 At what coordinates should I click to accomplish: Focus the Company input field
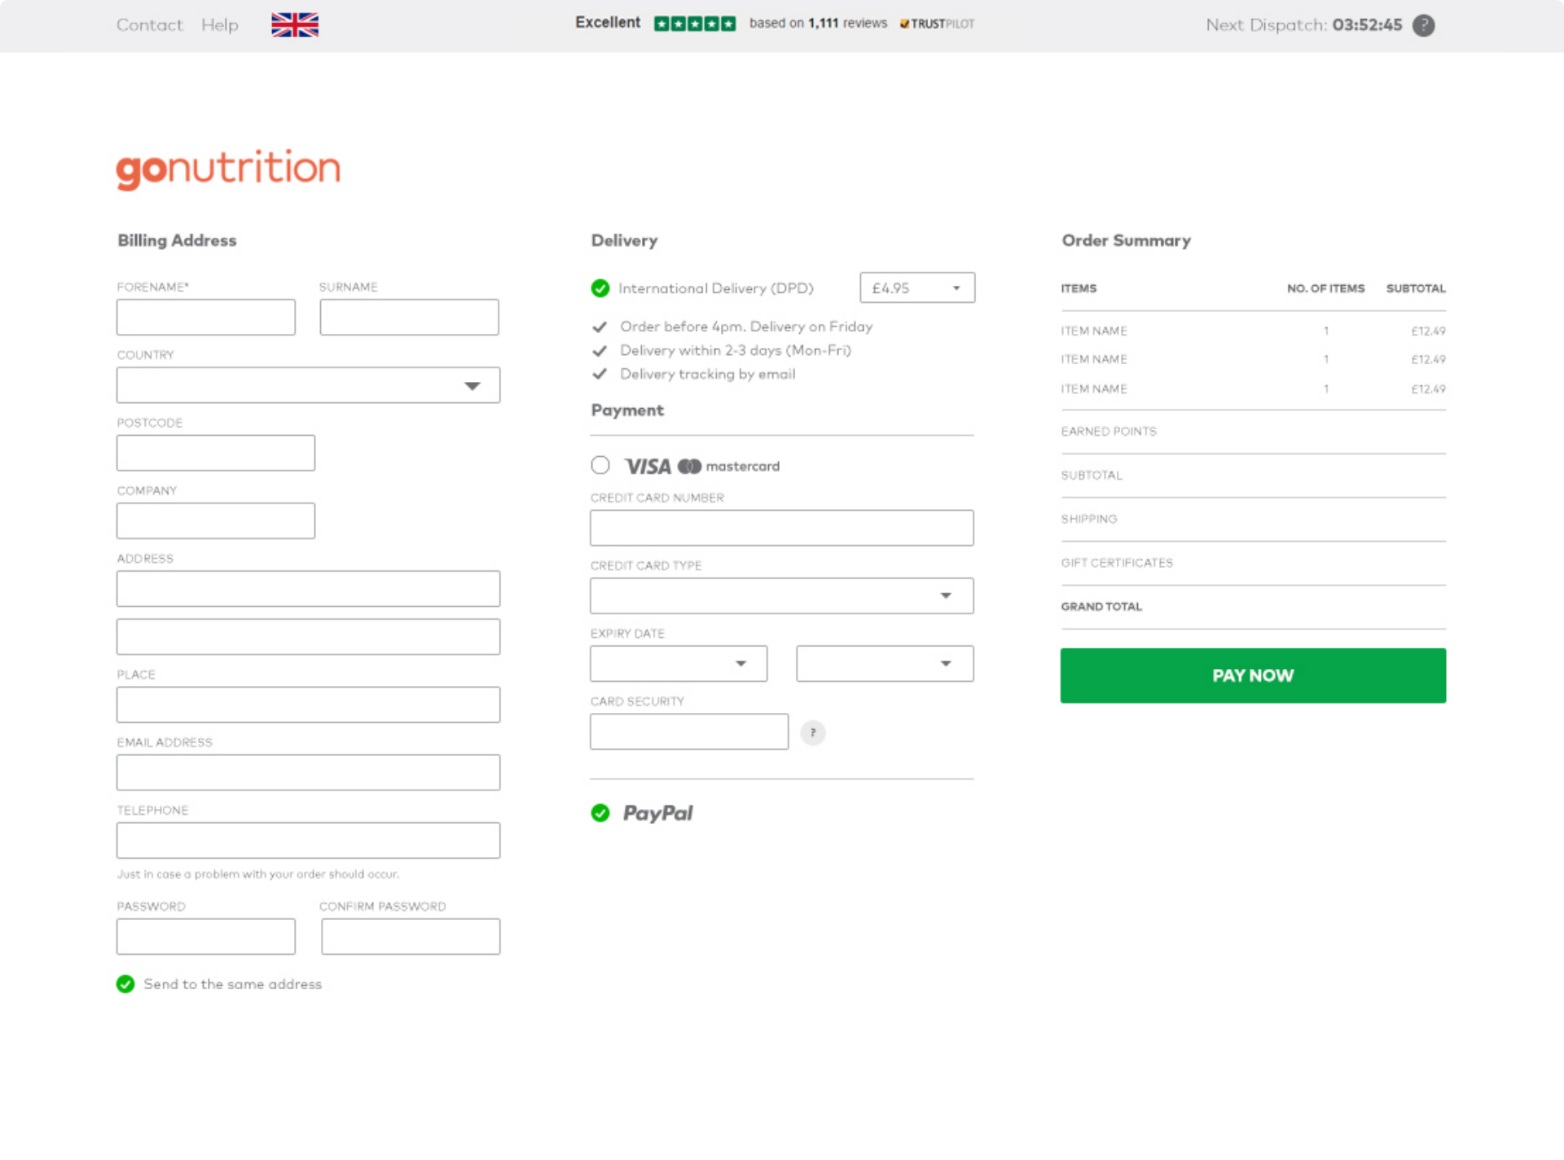(216, 521)
